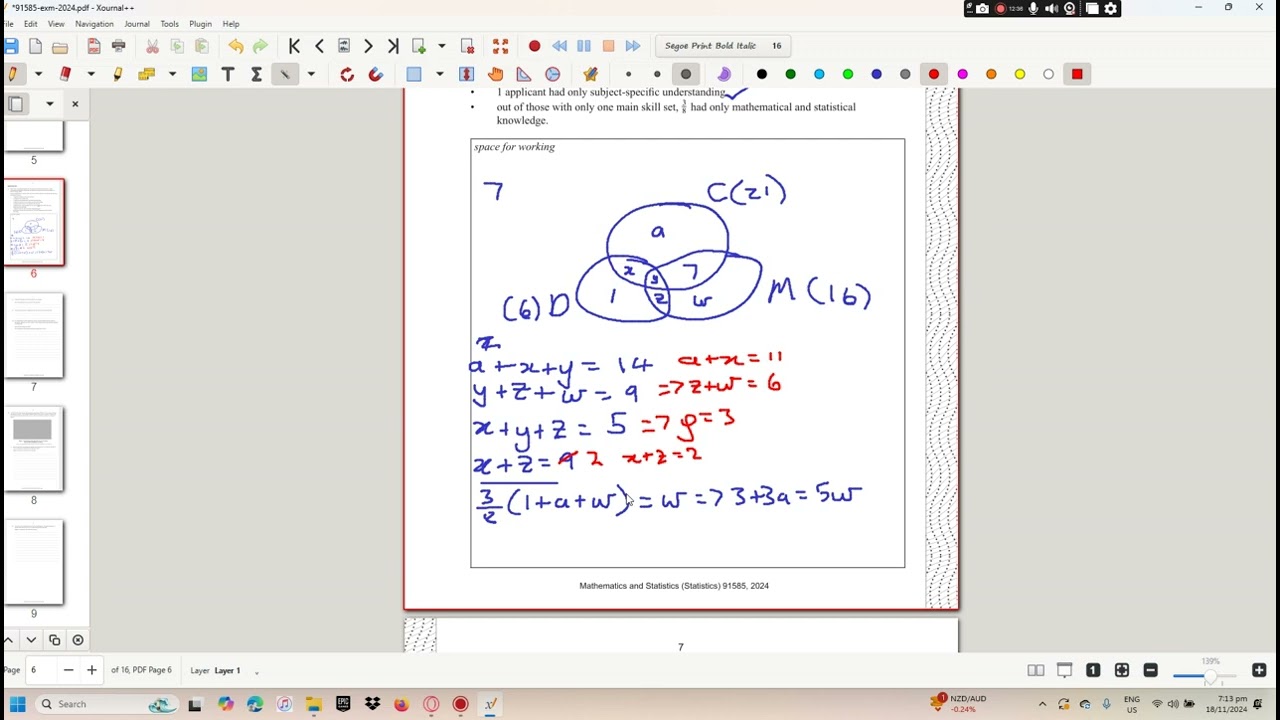
Task: Expand the Layer 1 selector dropdown
Action: click(x=257, y=671)
